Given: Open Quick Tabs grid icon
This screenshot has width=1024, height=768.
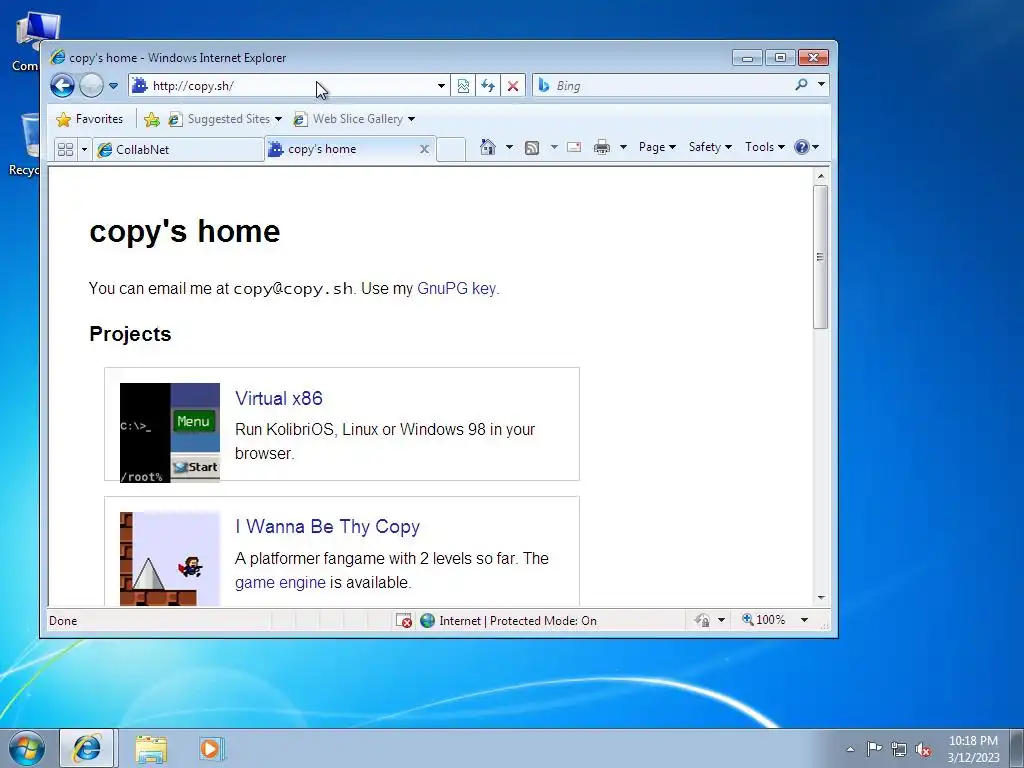Looking at the screenshot, I should [x=65, y=150].
